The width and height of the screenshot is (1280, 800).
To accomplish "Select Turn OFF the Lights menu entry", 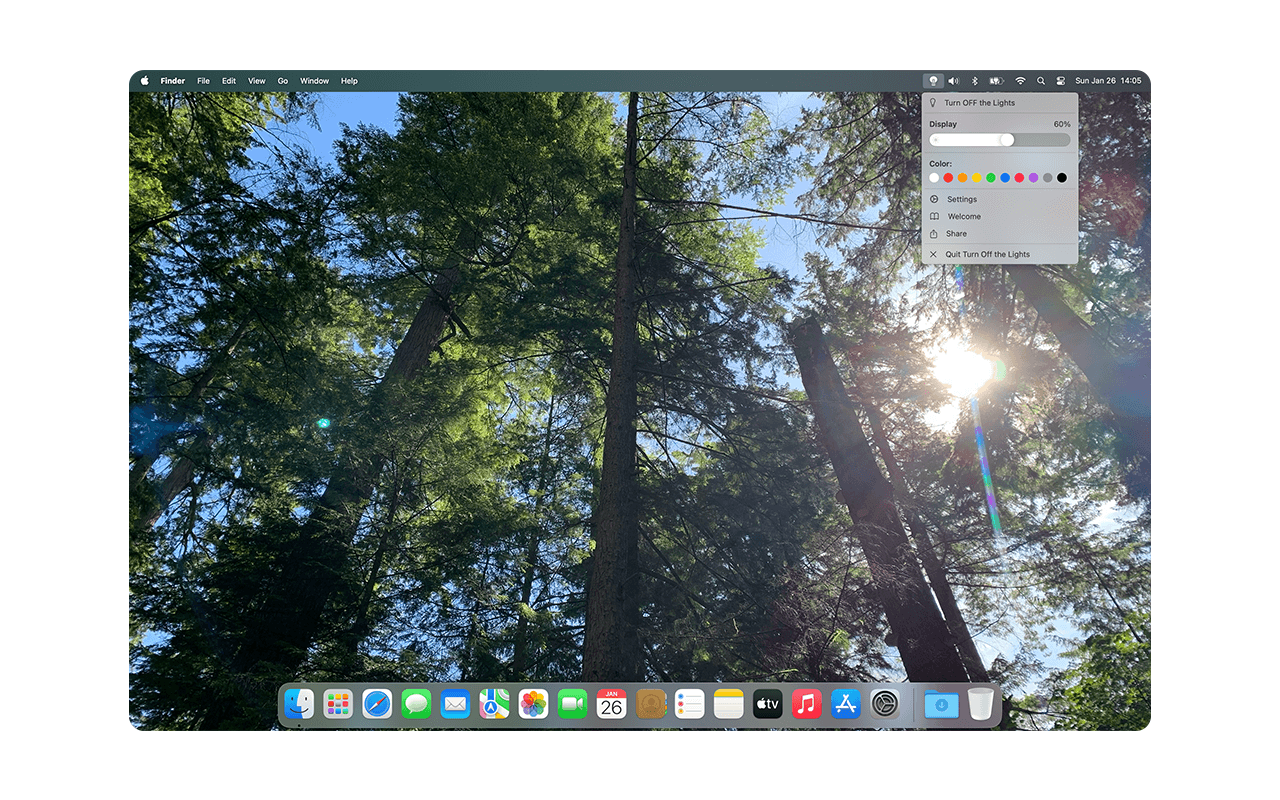I will coord(1000,103).
